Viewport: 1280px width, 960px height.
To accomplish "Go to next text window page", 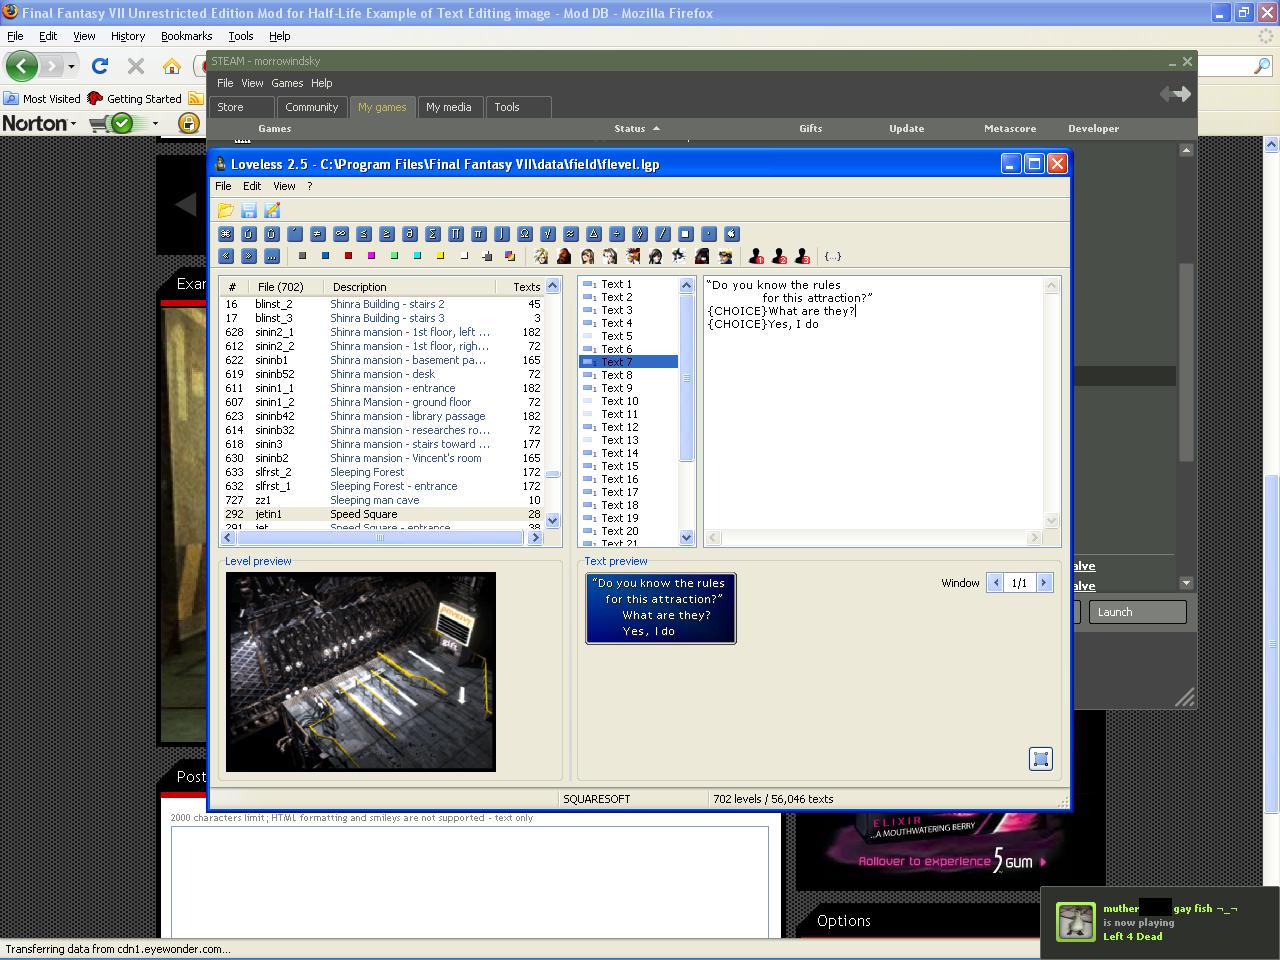I will point(1044,583).
